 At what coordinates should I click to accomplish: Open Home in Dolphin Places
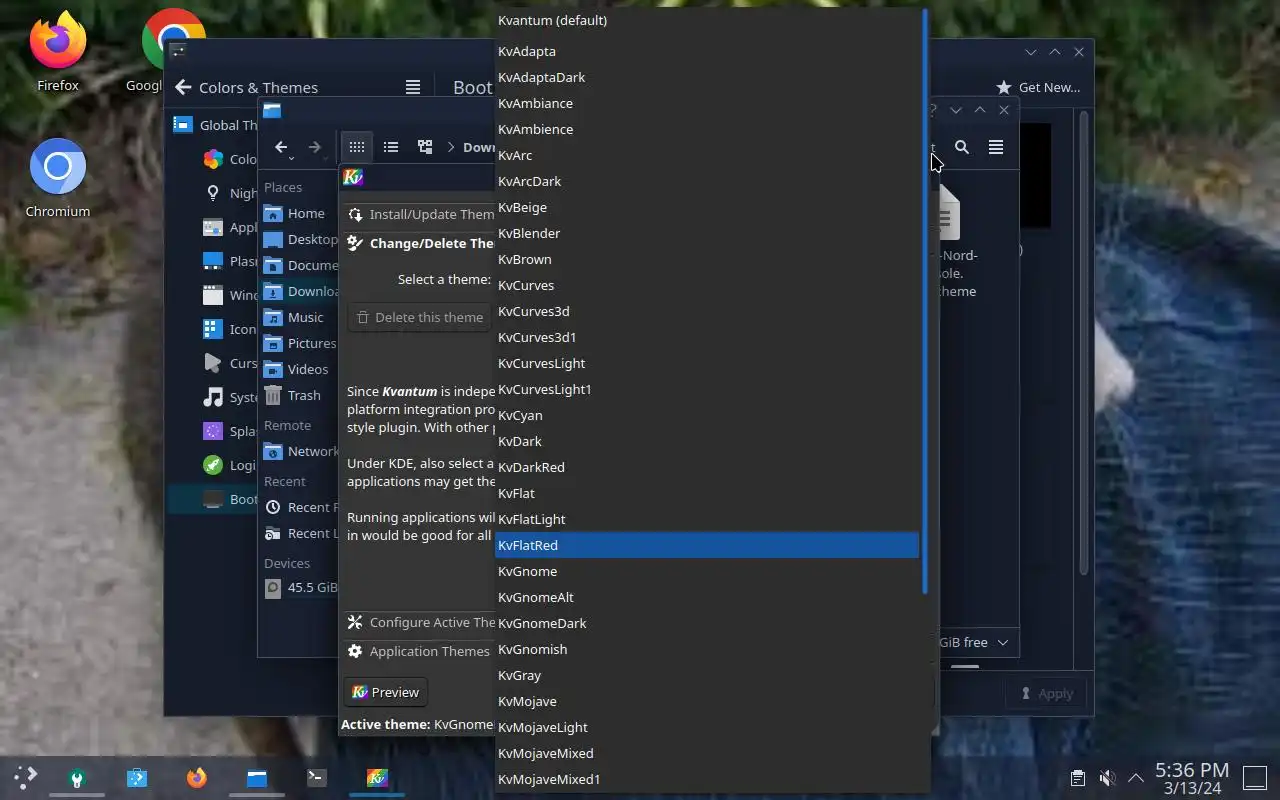(x=299, y=213)
